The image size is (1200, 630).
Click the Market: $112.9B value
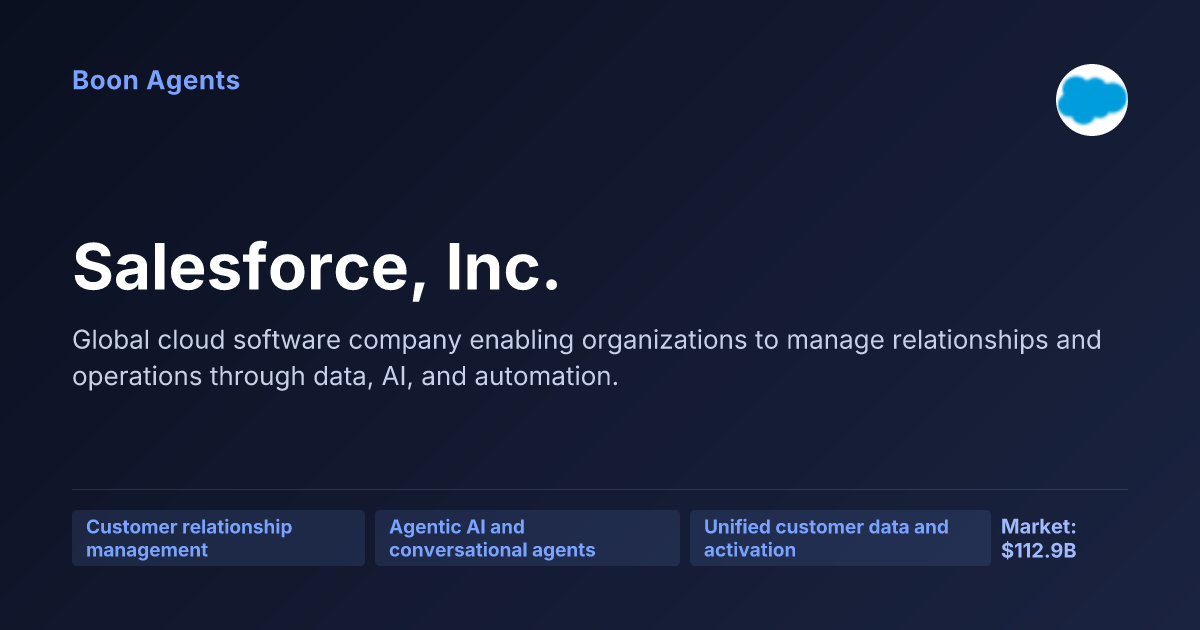(x=1039, y=538)
